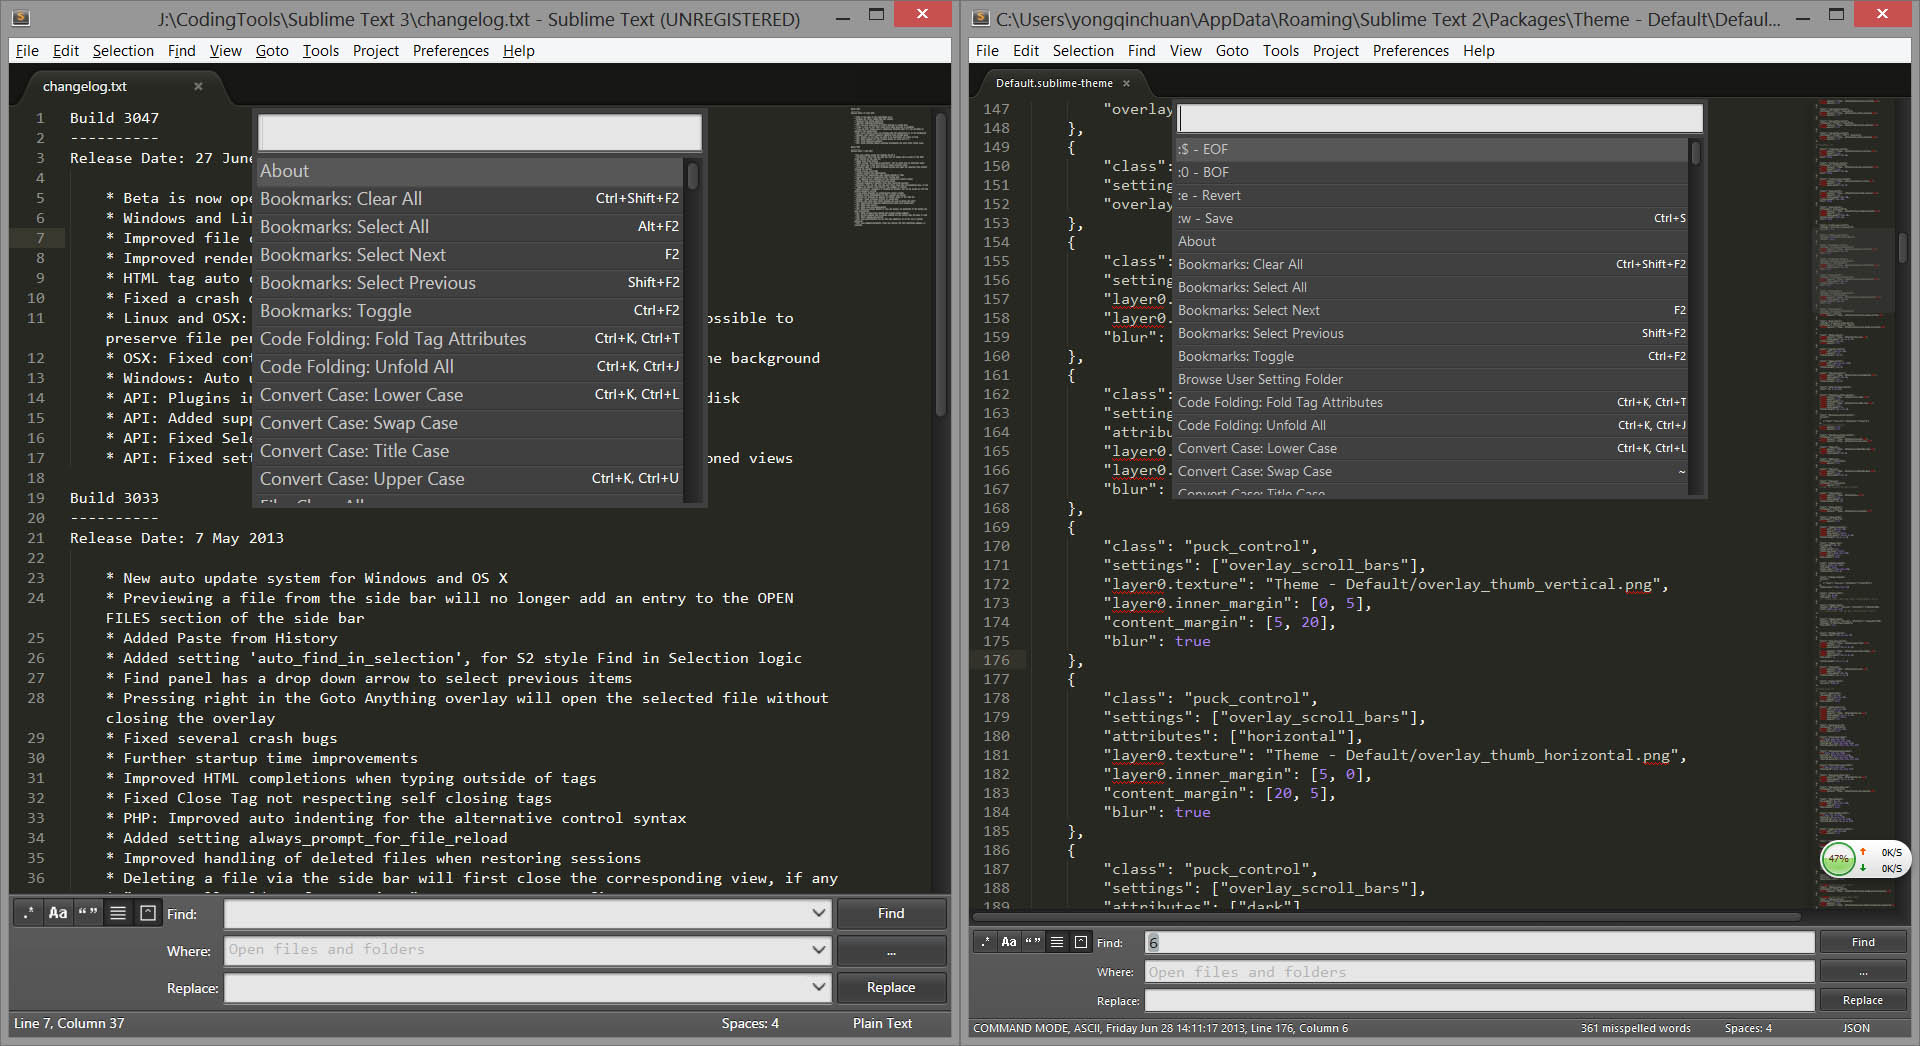Open Preferences menu in left window
The image size is (1920, 1046).
point(451,51)
